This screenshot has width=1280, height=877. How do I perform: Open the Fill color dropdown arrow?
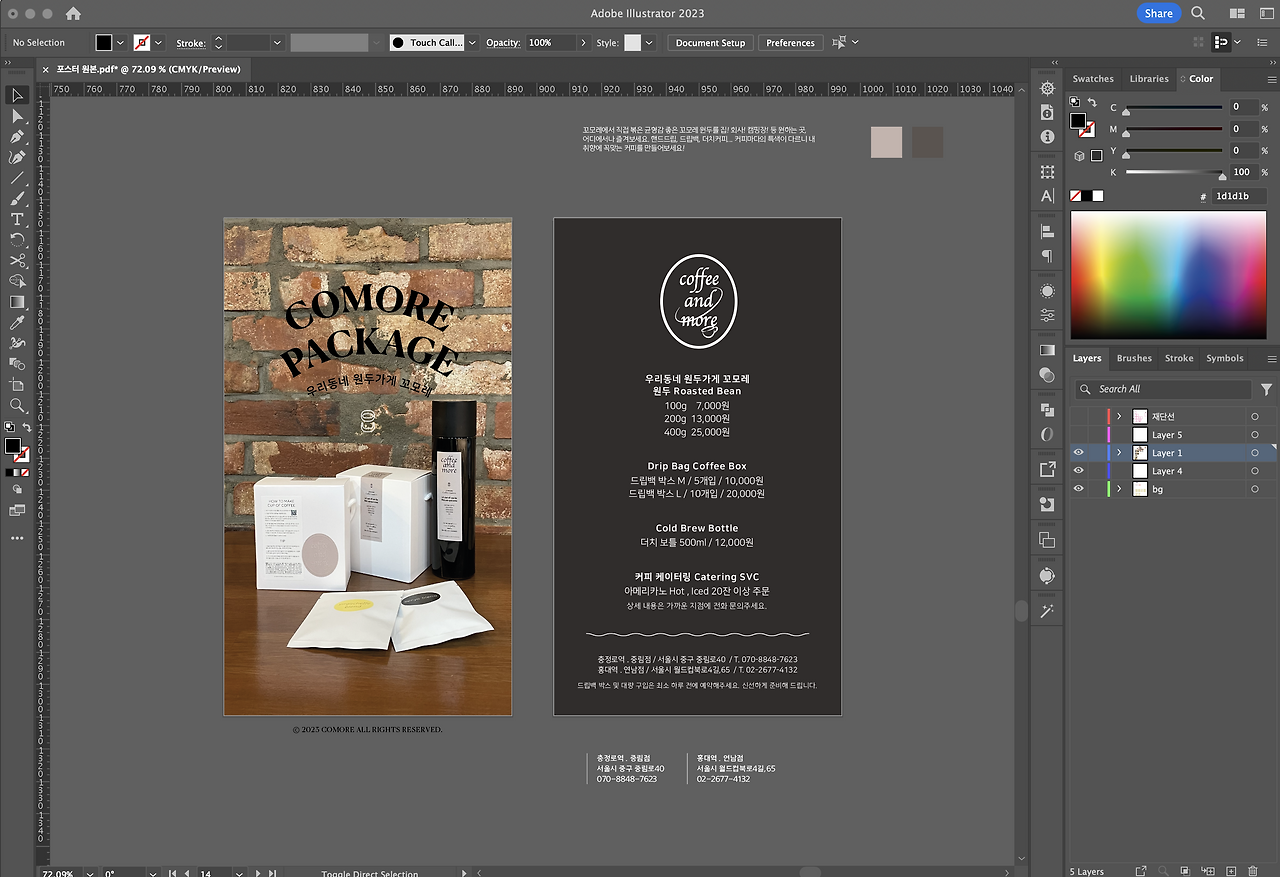(121, 43)
